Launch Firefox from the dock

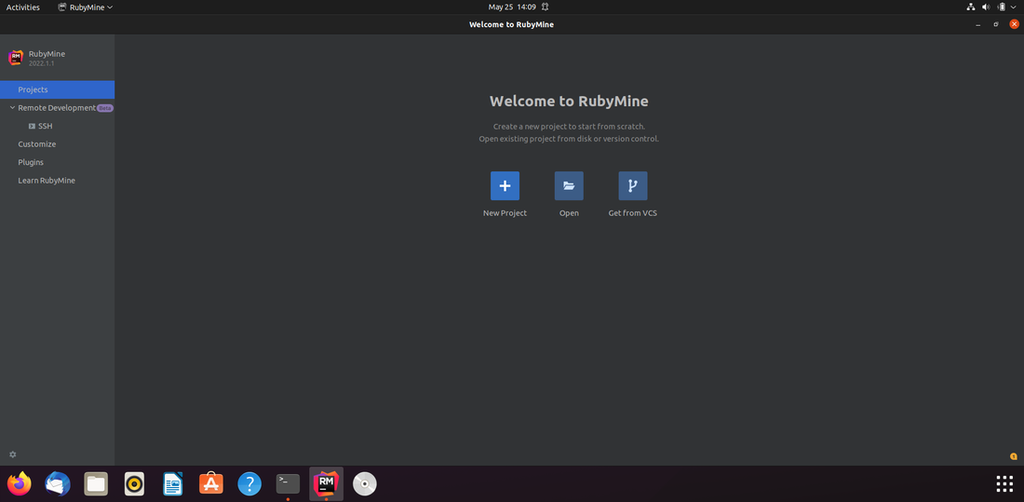(19, 484)
